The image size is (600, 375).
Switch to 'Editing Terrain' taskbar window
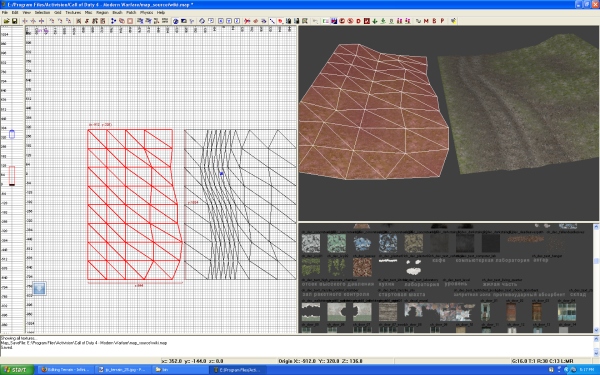pyautogui.click(x=65, y=370)
